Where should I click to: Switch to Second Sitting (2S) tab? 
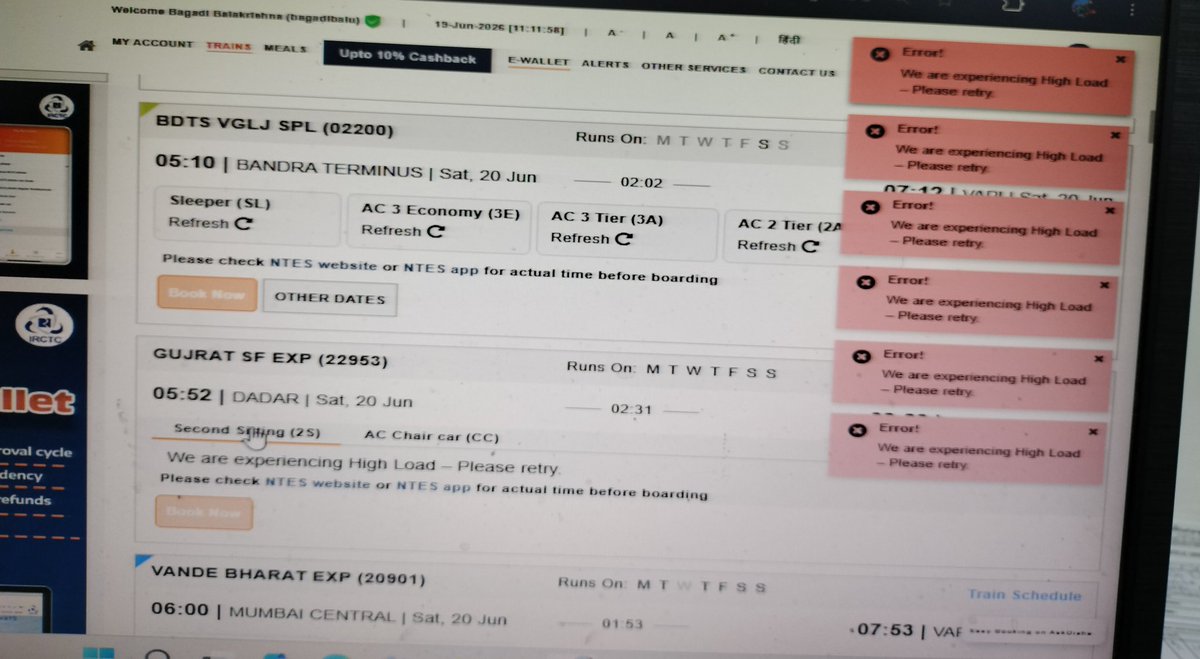[245, 430]
